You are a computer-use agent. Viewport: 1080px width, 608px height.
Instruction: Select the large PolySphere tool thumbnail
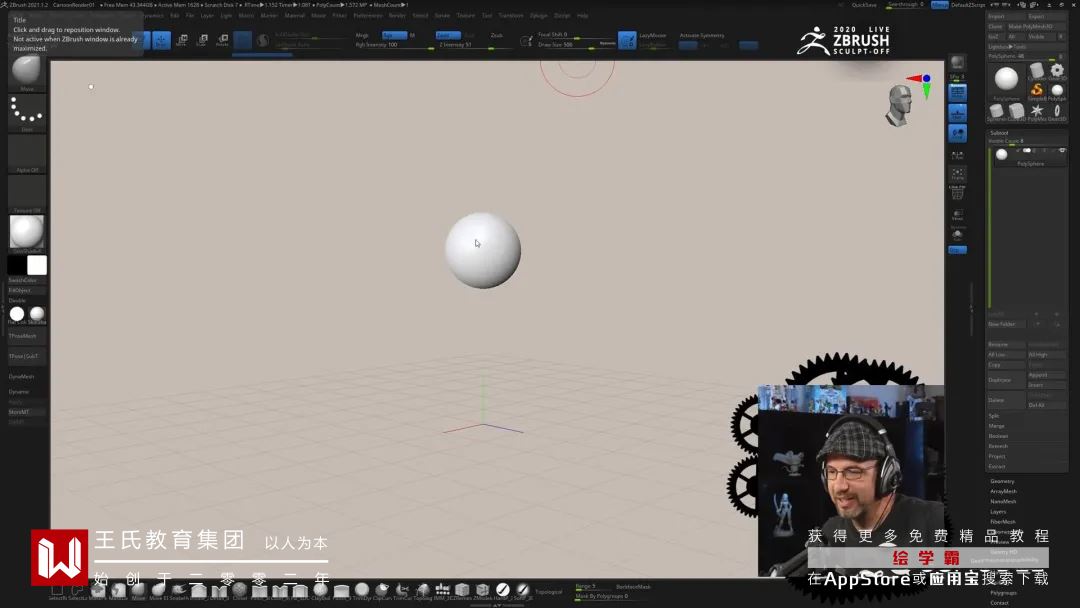click(1006, 81)
